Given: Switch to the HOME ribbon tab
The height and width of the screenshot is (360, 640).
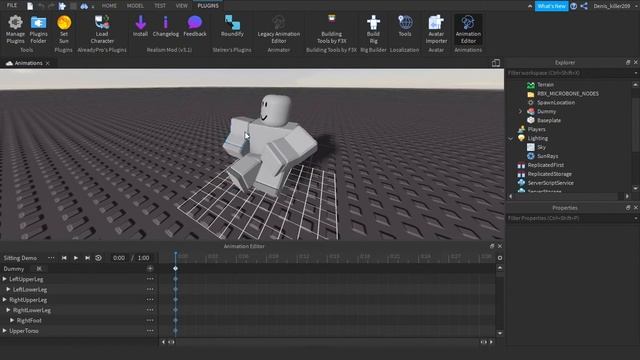Looking at the screenshot, I should (x=109, y=6).
